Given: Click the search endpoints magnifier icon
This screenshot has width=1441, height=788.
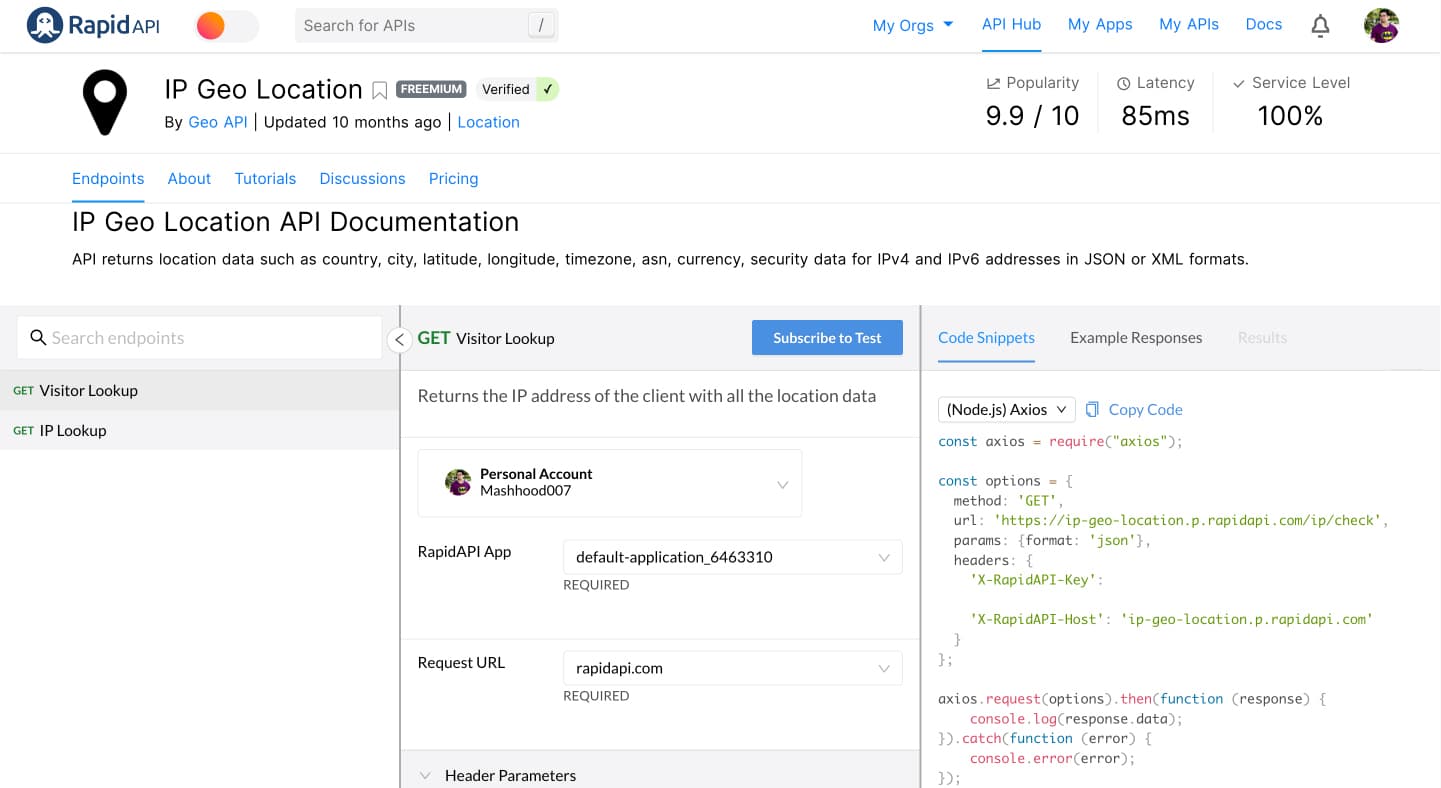Looking at the screenshot, I should point(39,338).
